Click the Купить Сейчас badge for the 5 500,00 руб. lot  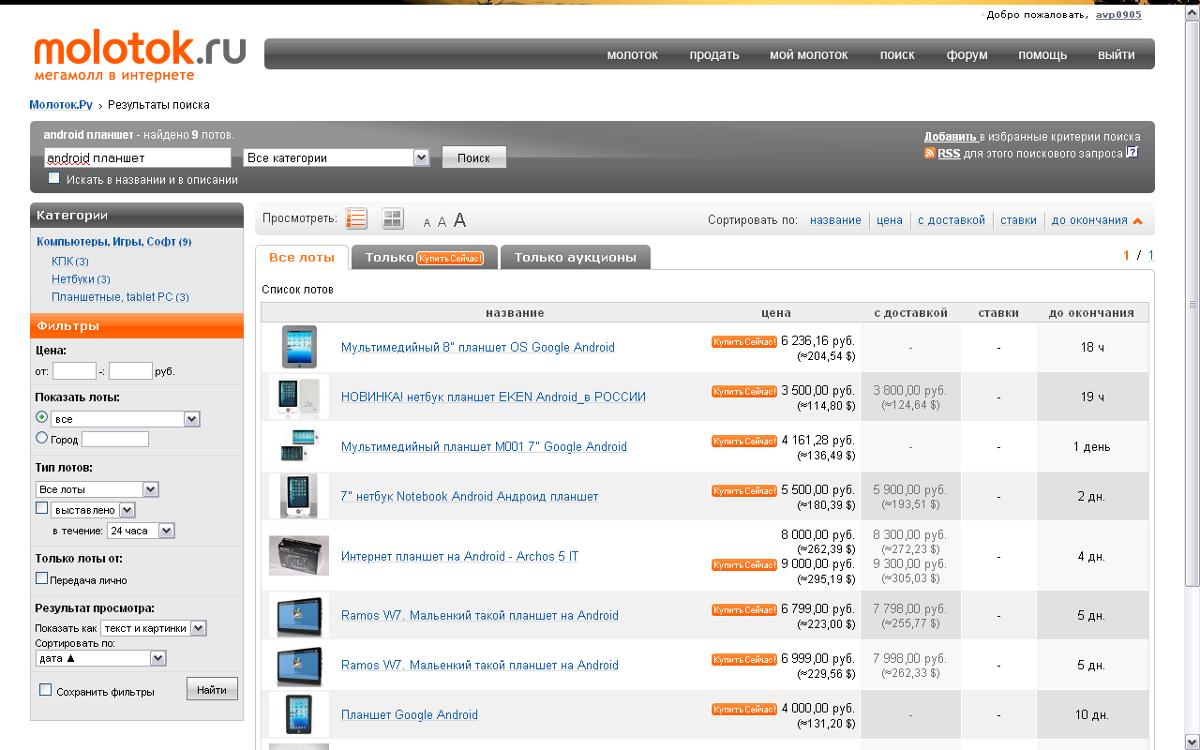[x=744, y=491]
